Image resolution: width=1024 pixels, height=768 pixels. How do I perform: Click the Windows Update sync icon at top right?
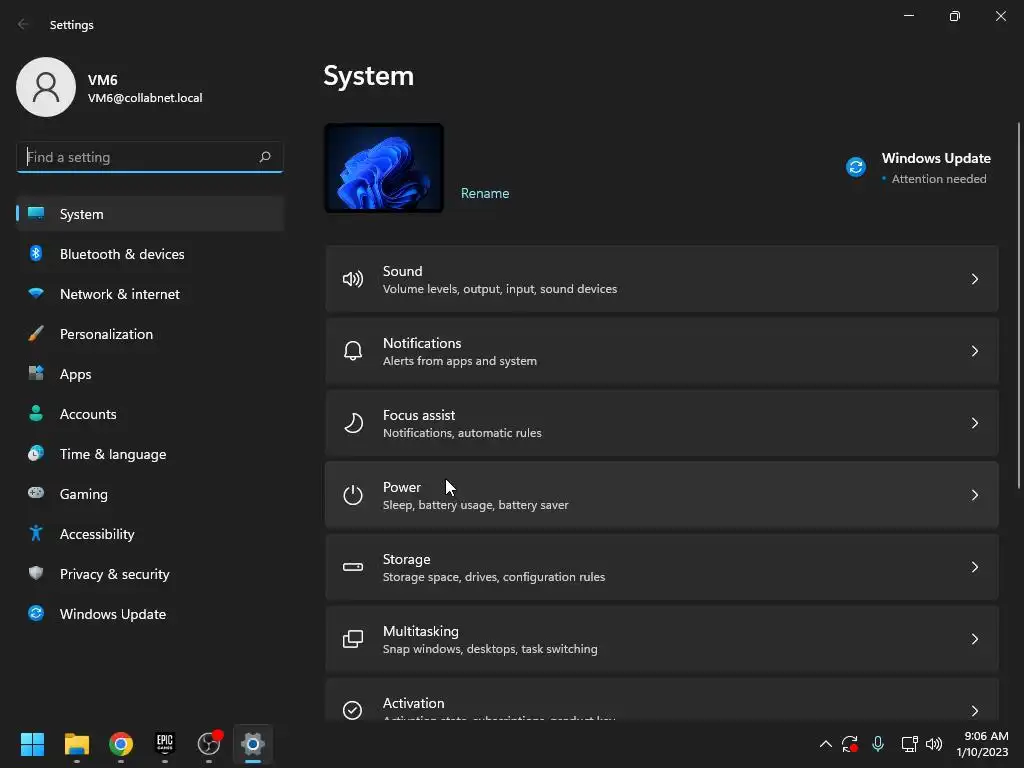pos(856,167)
